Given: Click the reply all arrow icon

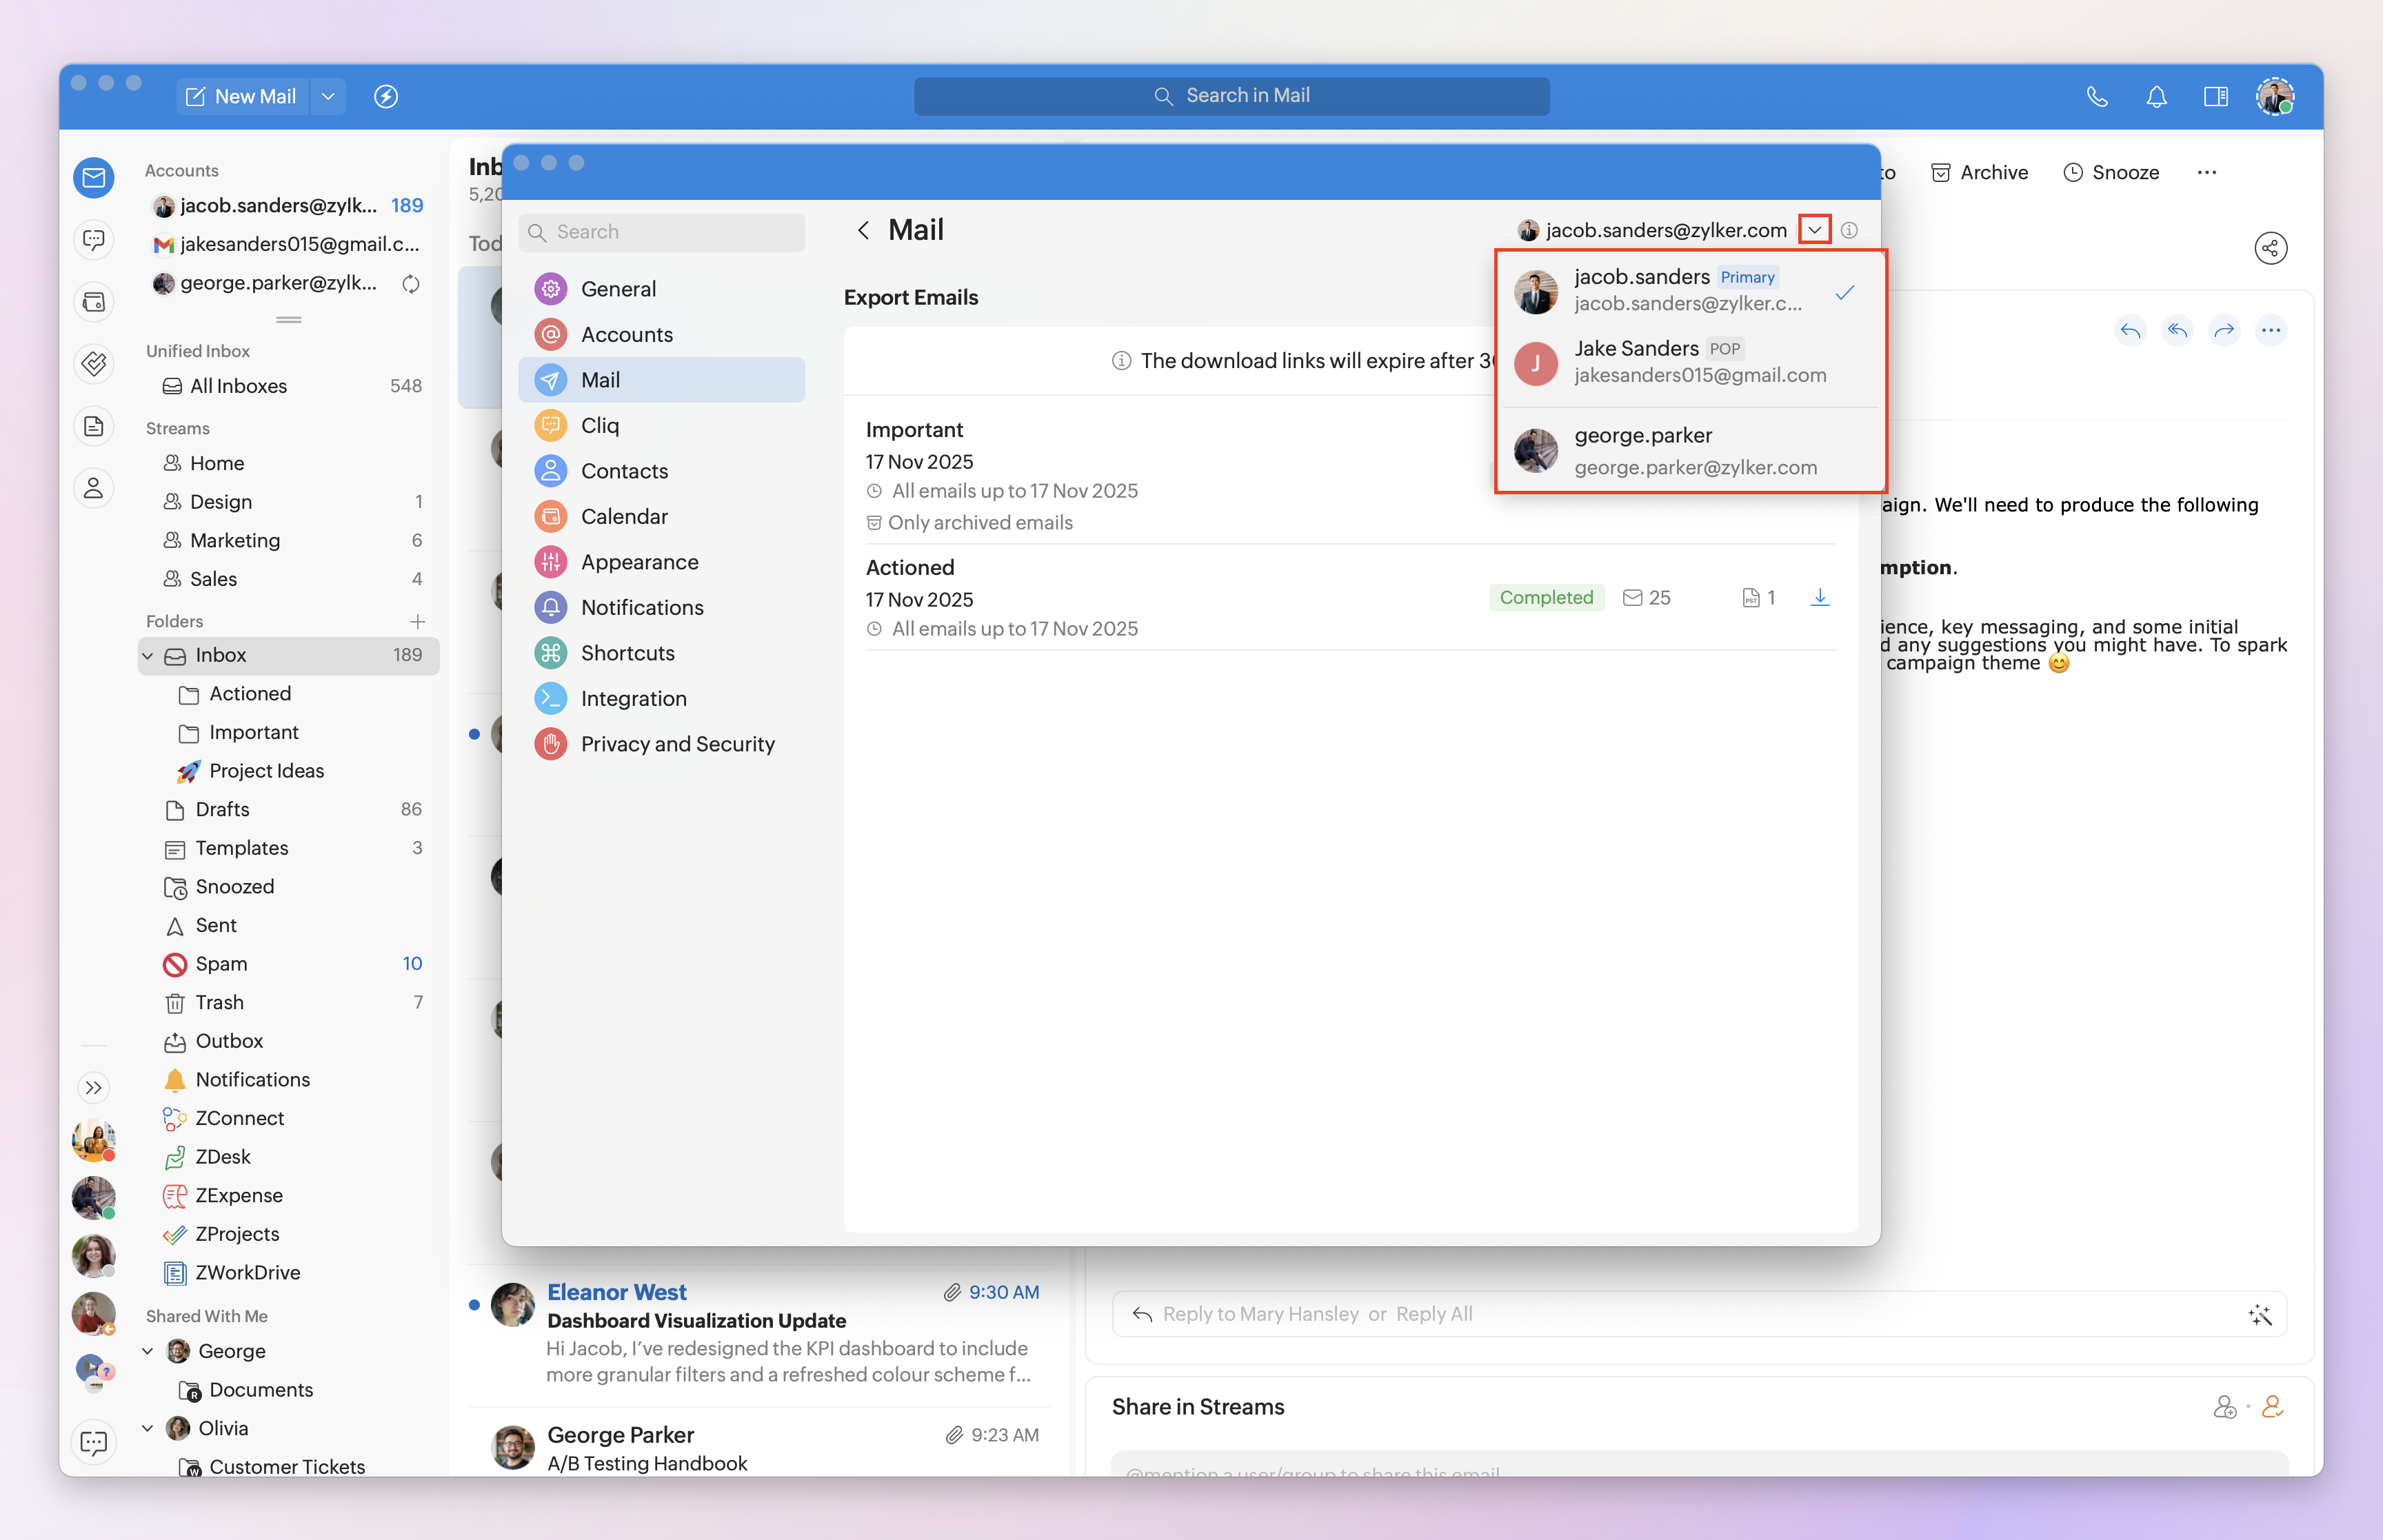Looking at the screenshot, I should (x=2177, y=330).
